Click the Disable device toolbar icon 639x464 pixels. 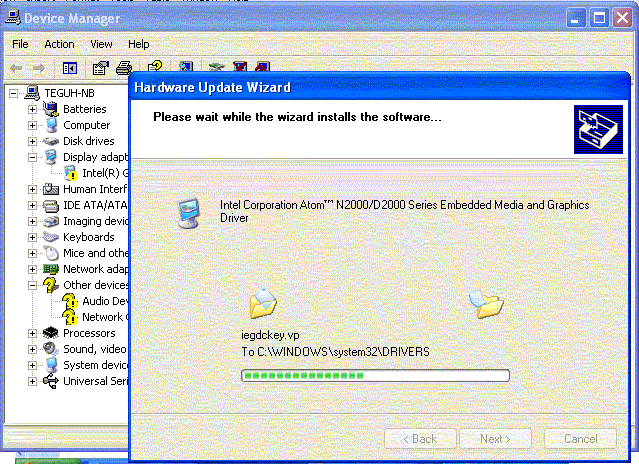(263, 66)
